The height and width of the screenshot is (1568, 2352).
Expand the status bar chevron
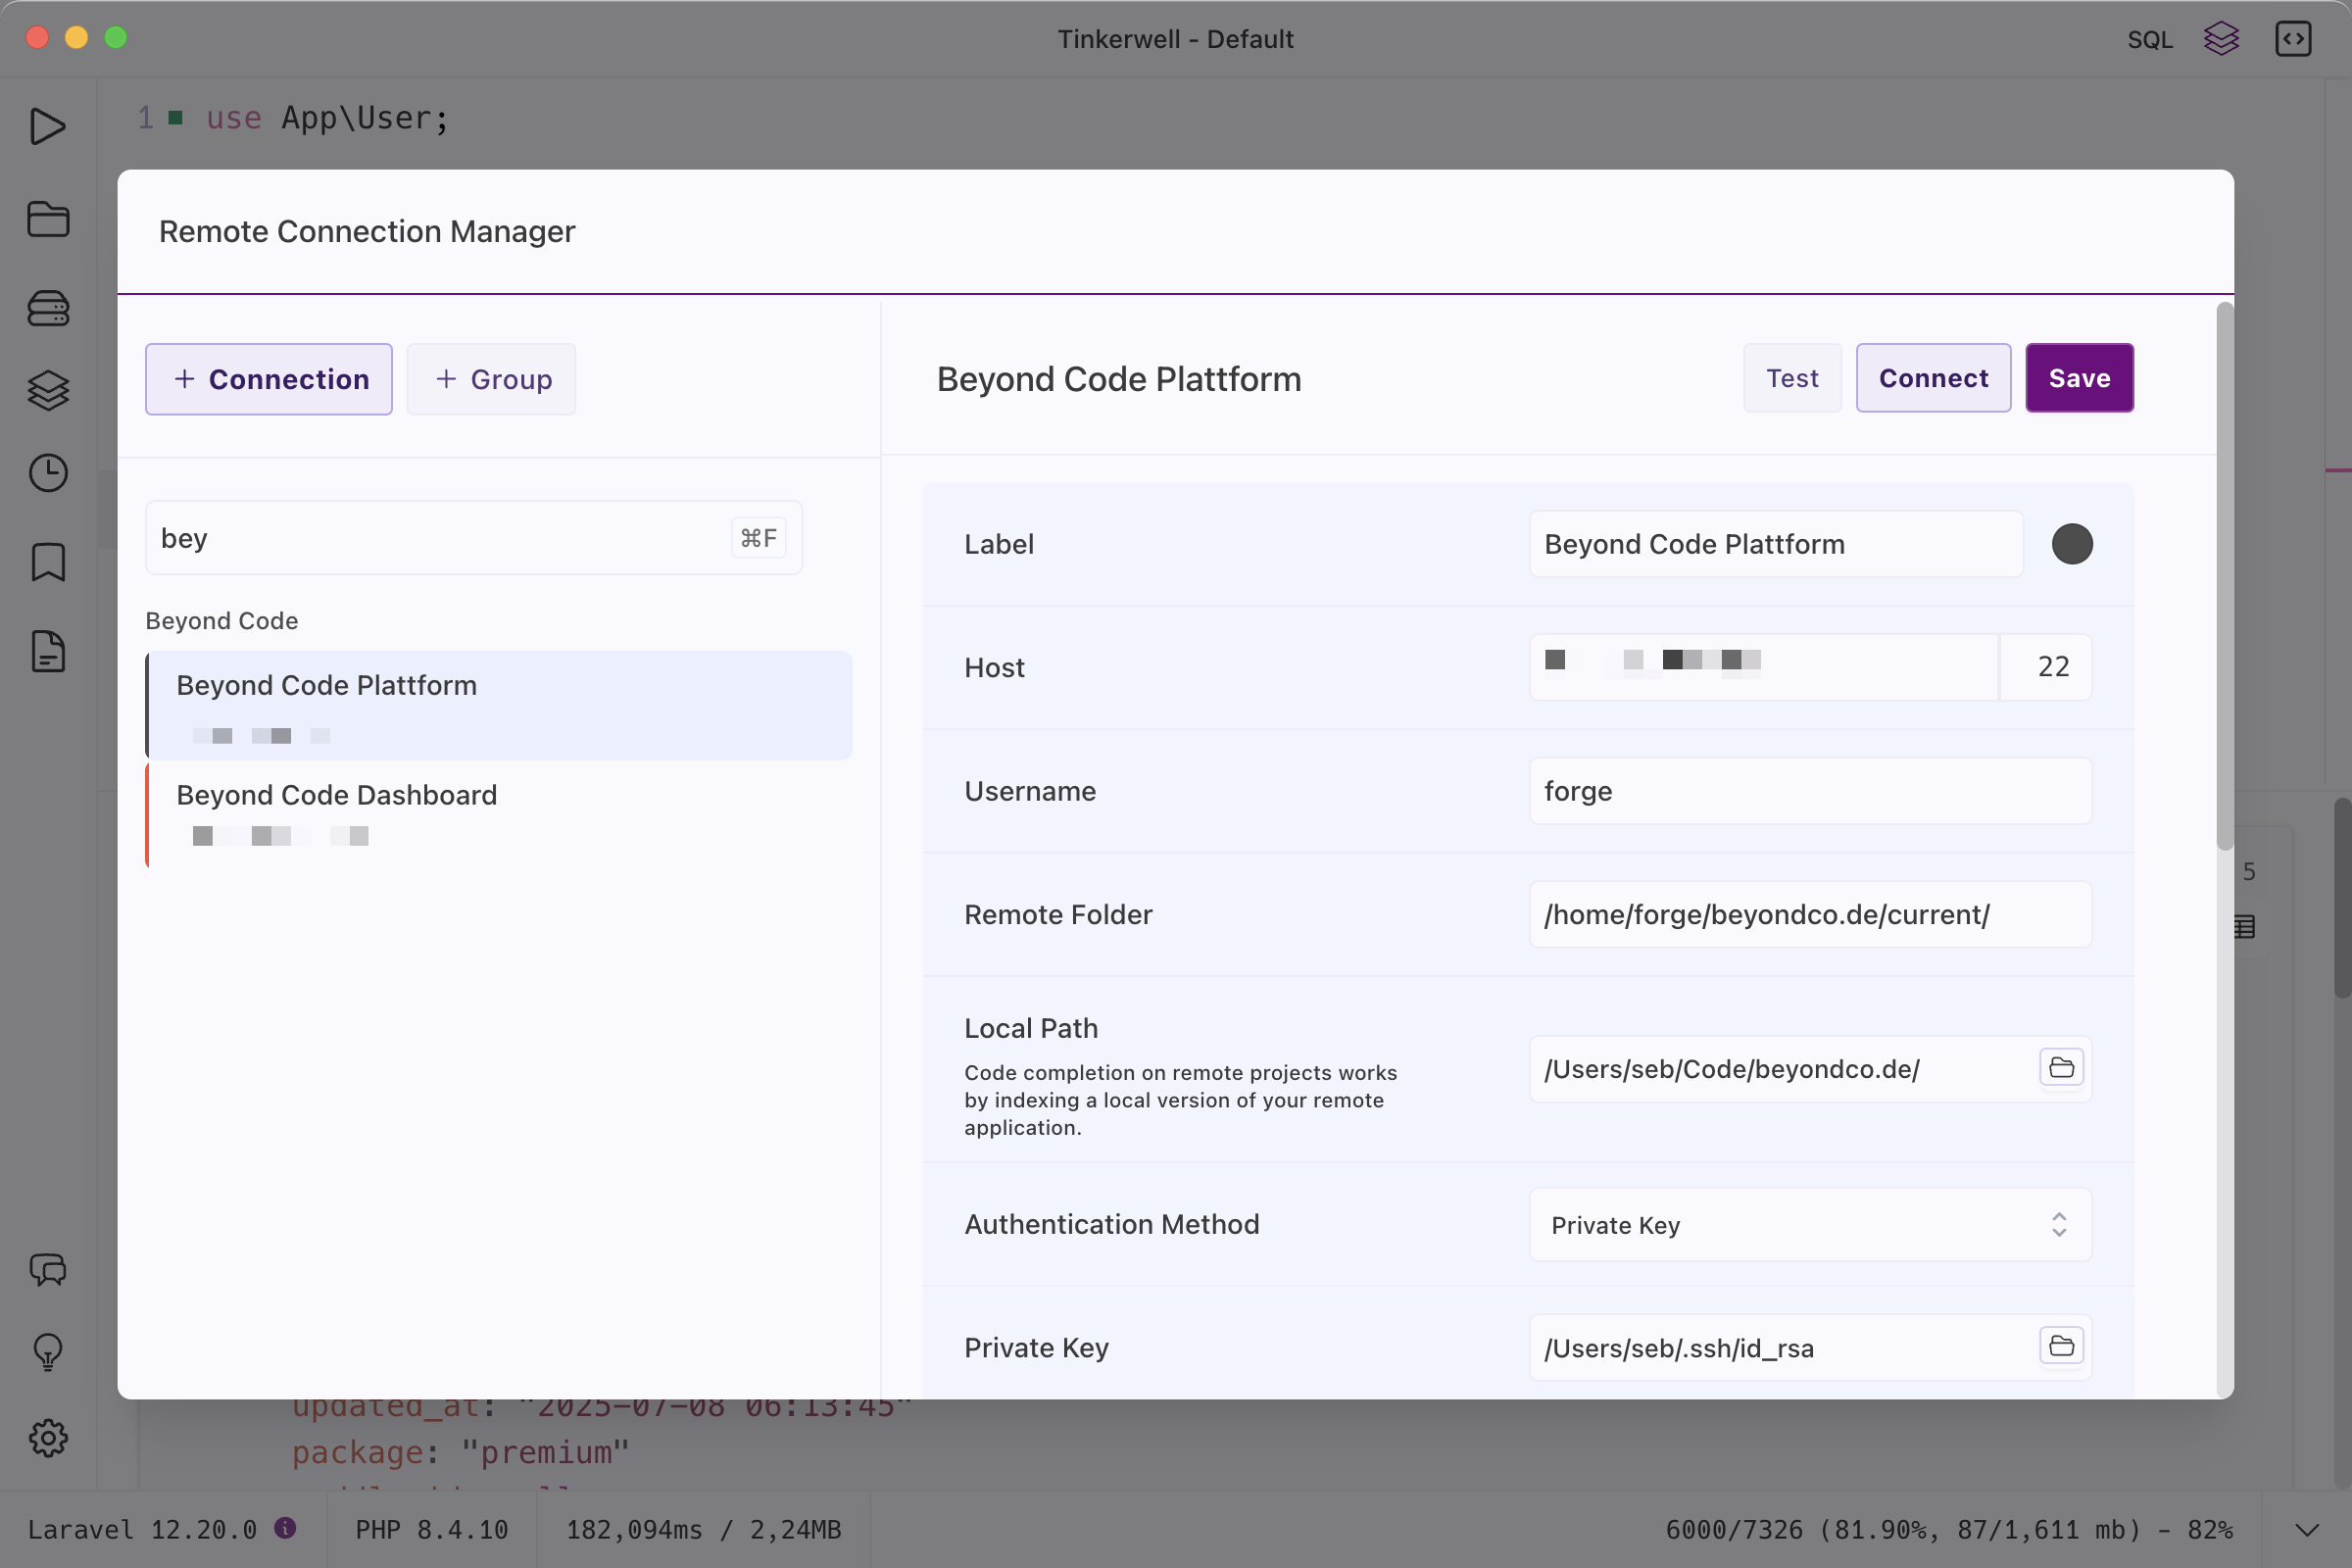[x=2306, y=1530]
